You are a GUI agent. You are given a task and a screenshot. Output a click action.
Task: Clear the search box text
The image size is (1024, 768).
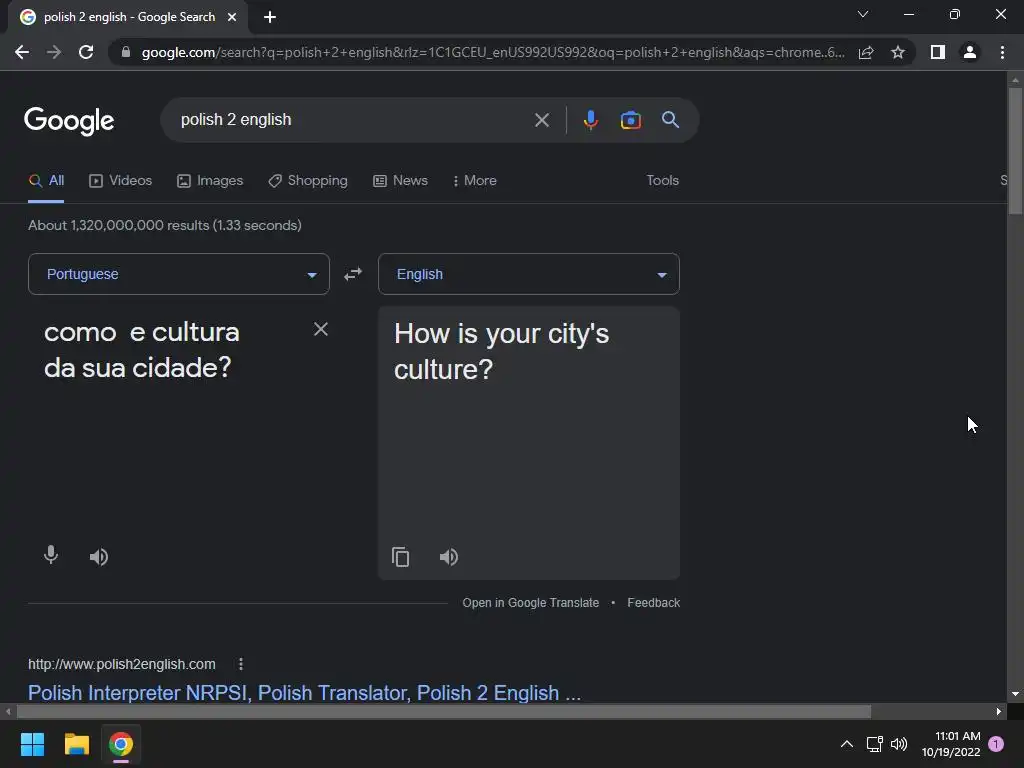point(541,120)
